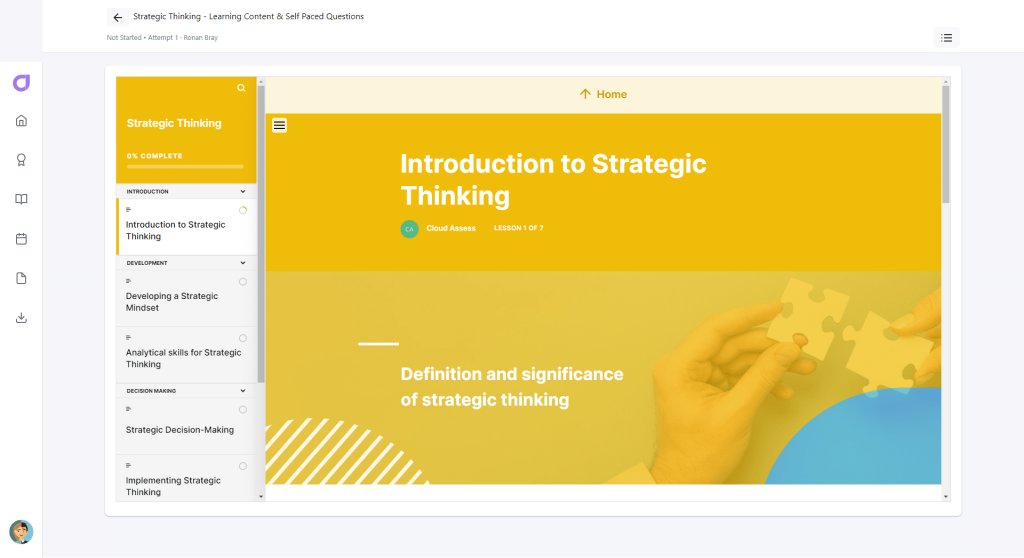Open the award badge icon in the sidebar

point(22,160)
